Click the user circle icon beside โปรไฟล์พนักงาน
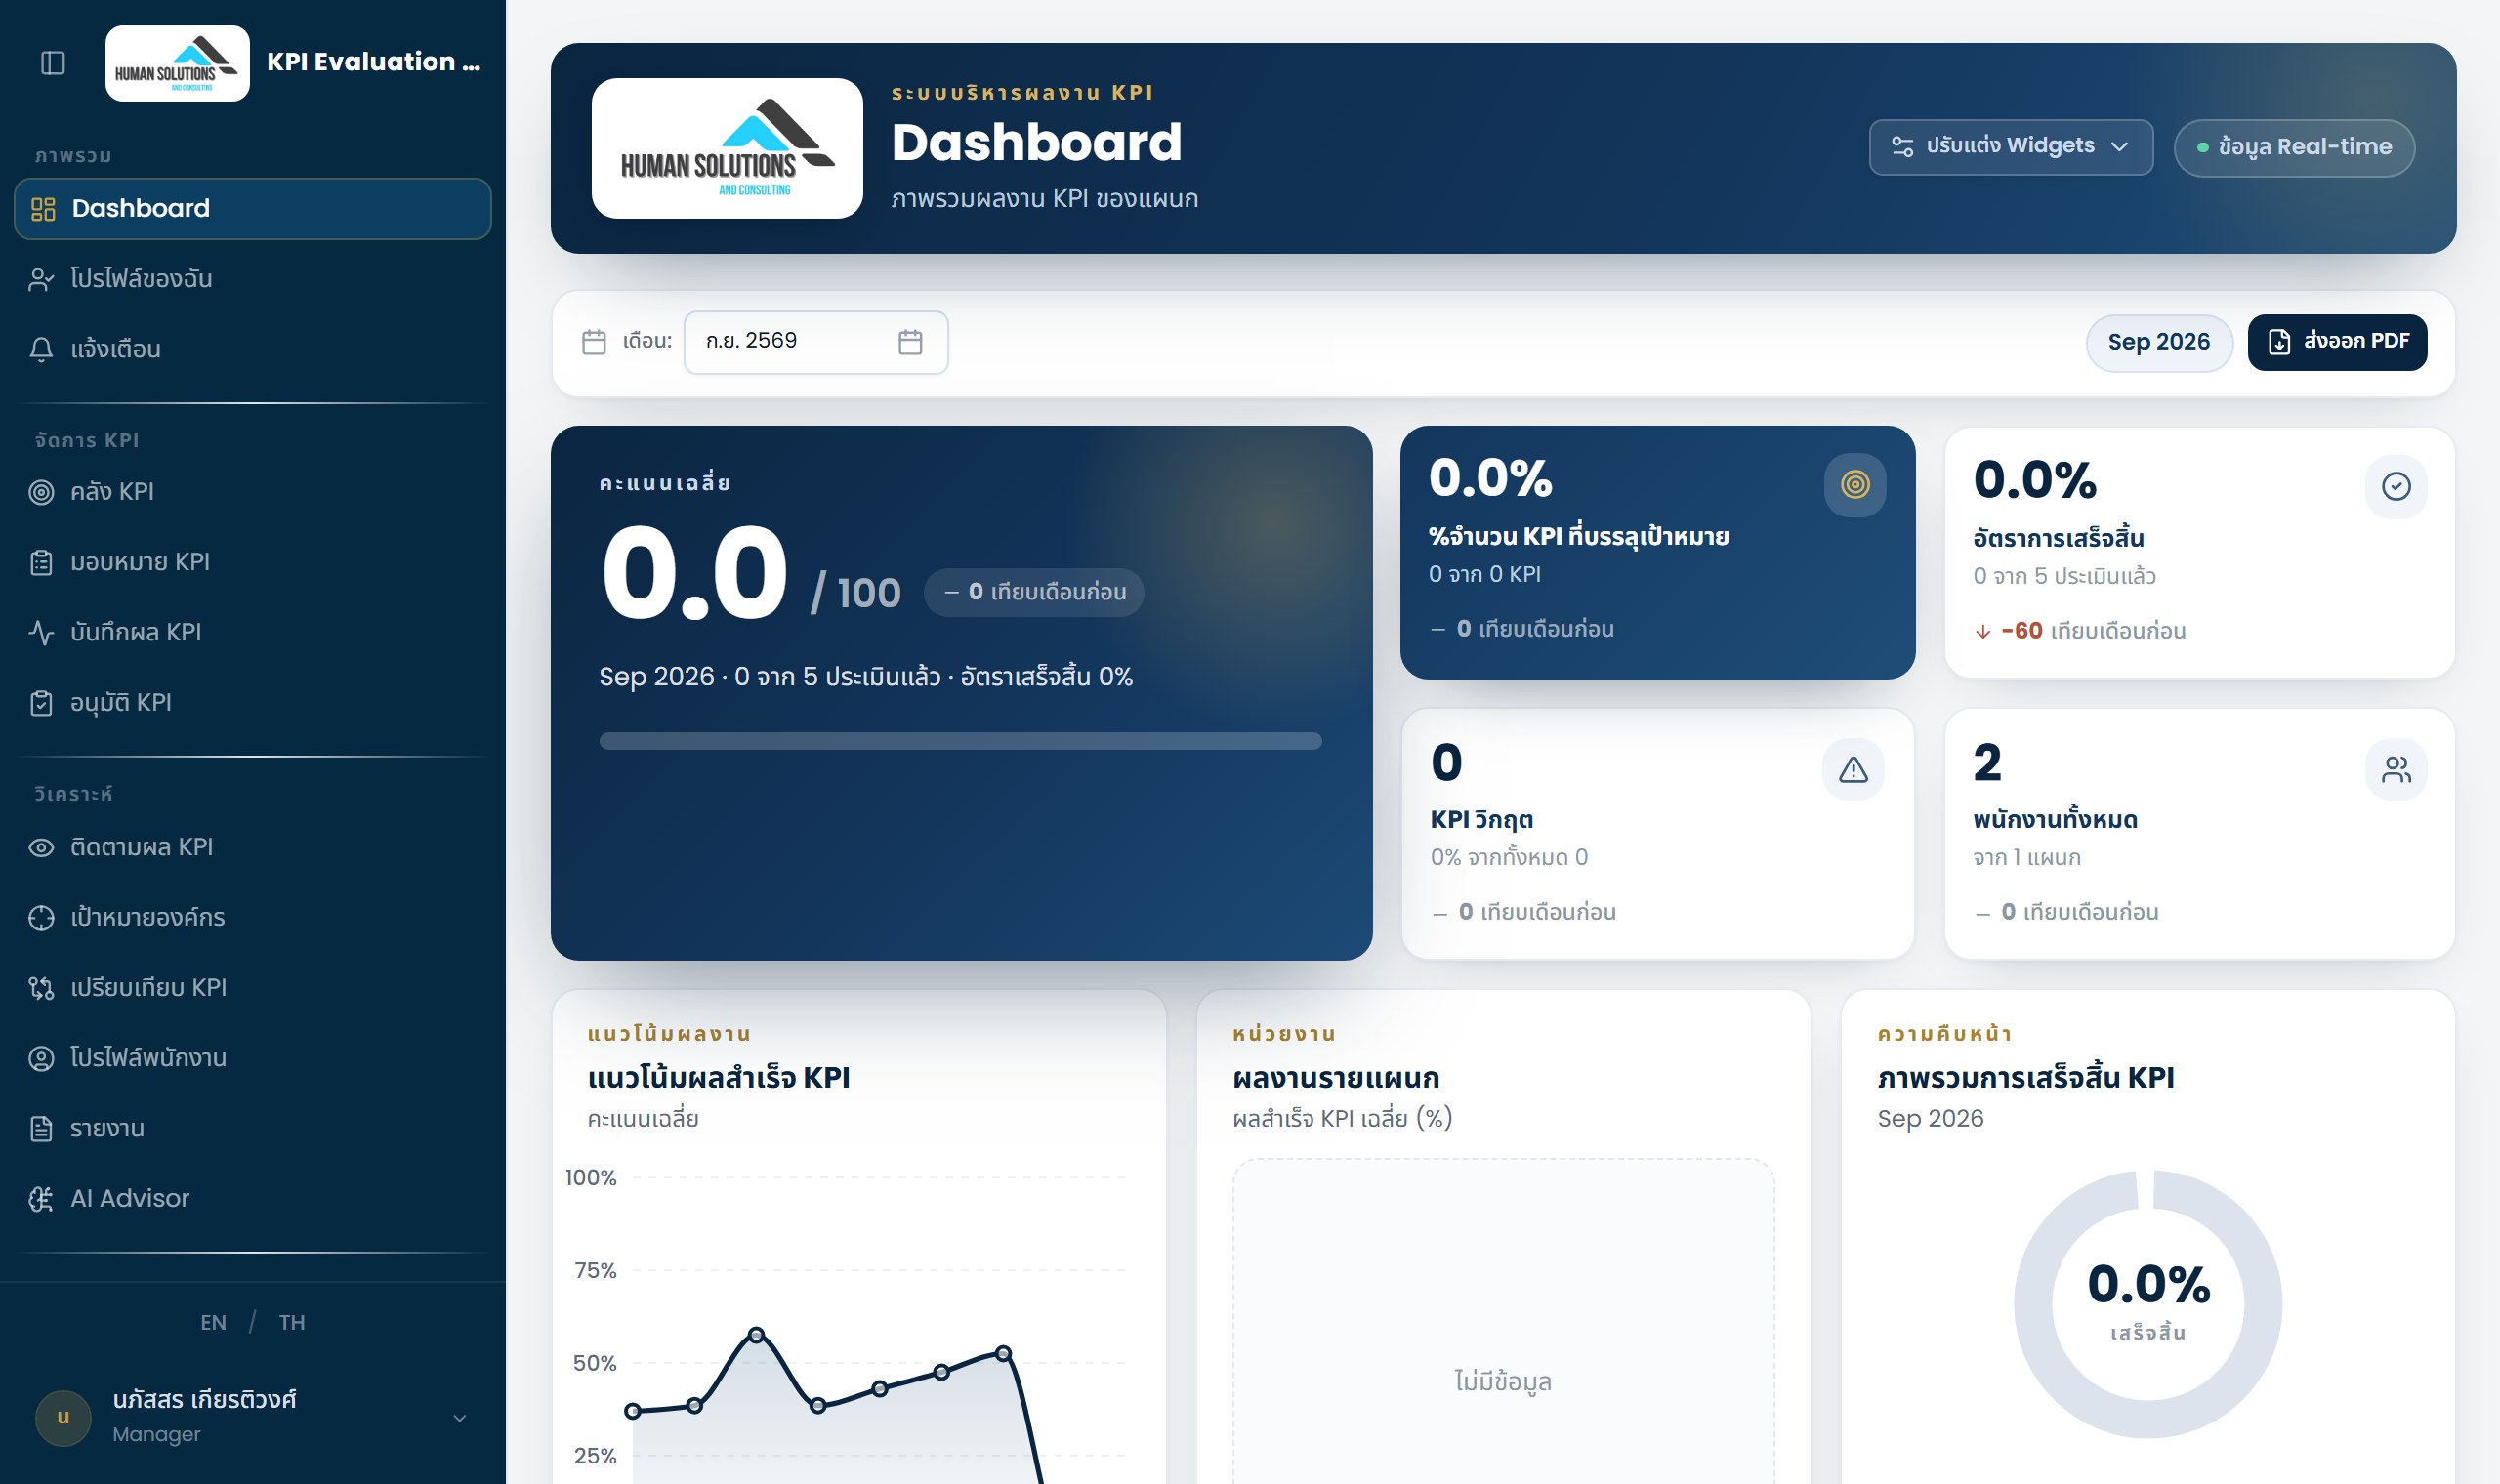 (41, 1059)
